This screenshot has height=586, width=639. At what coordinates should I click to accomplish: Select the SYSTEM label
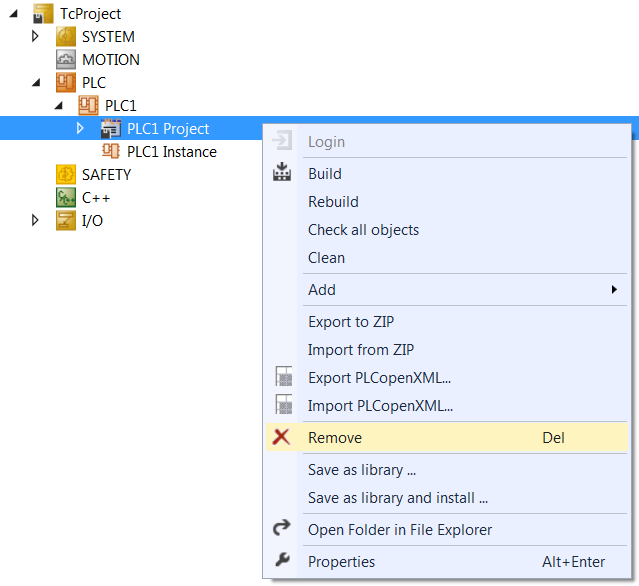pos(108,37)
